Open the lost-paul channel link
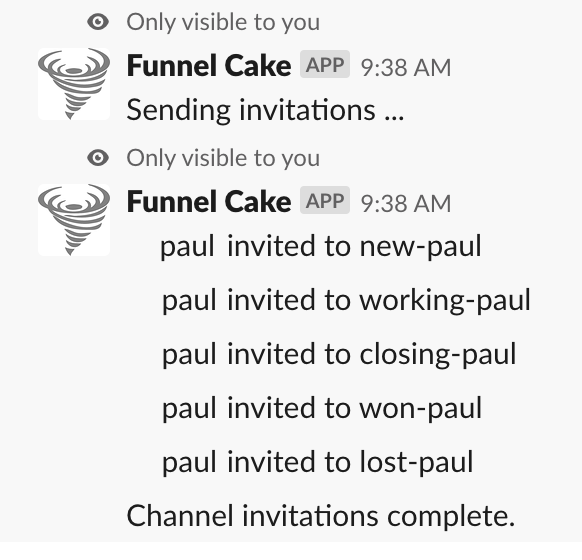 pyautogui.click(x=416, y=462)
